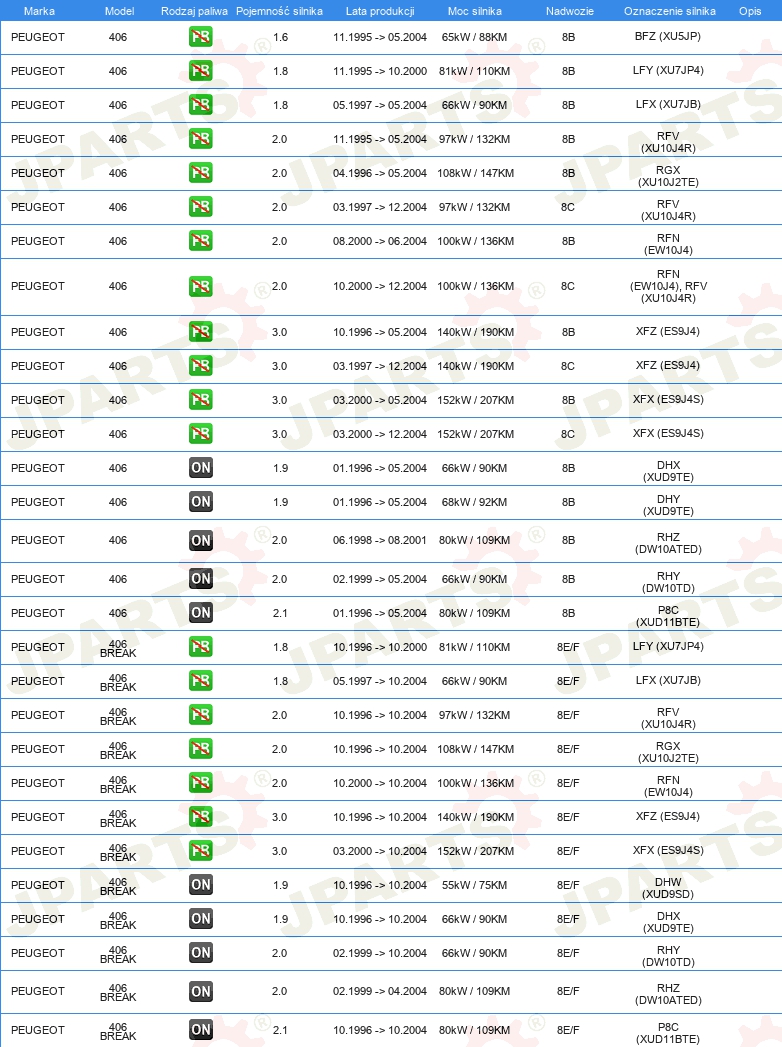
Task: Click the ON diesel icon in the 06.1998 -> 08.2001 row
Action: point(200,540)
